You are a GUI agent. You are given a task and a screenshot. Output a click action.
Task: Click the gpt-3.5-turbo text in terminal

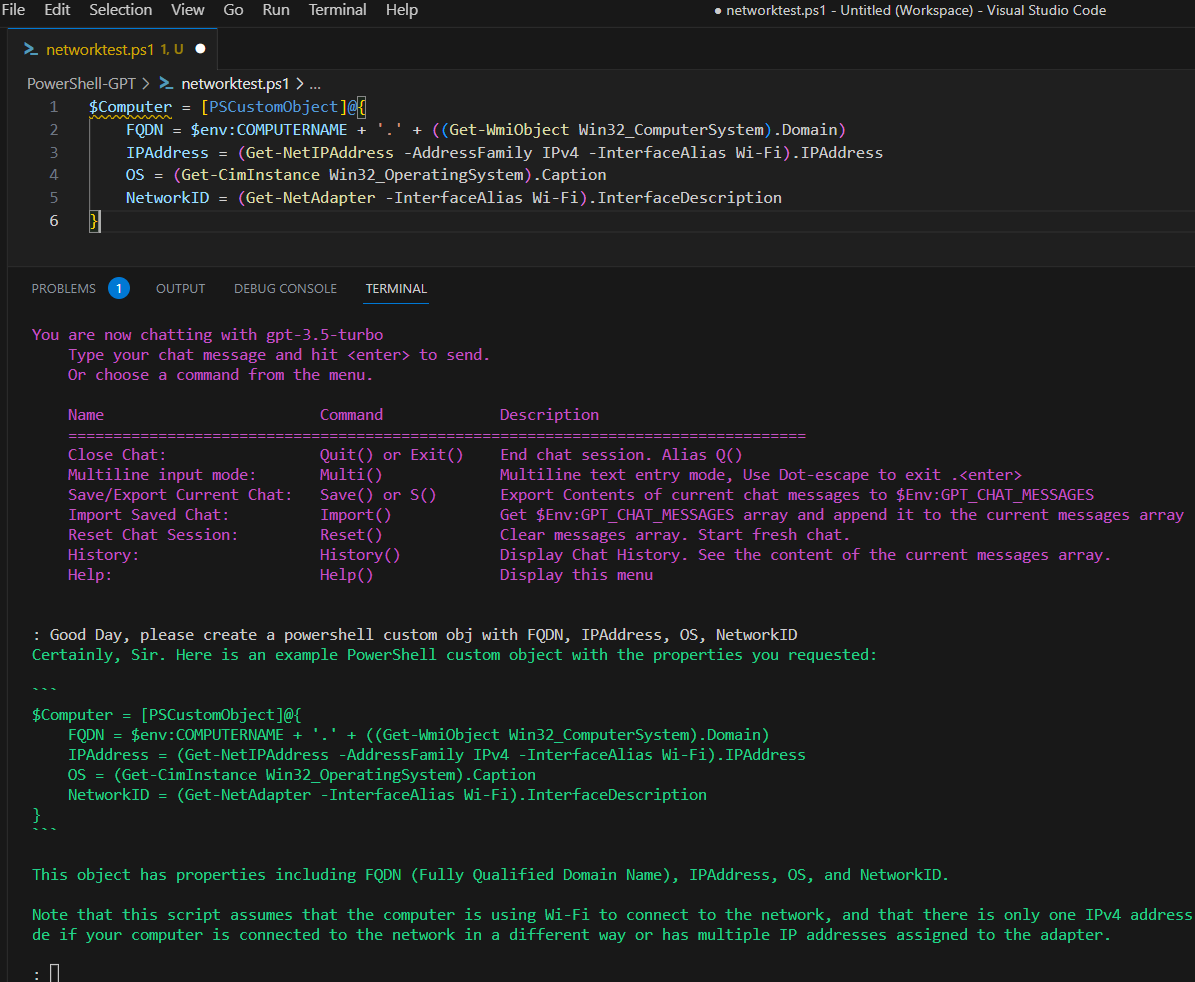pyautogui.click(x=325, y=334)
